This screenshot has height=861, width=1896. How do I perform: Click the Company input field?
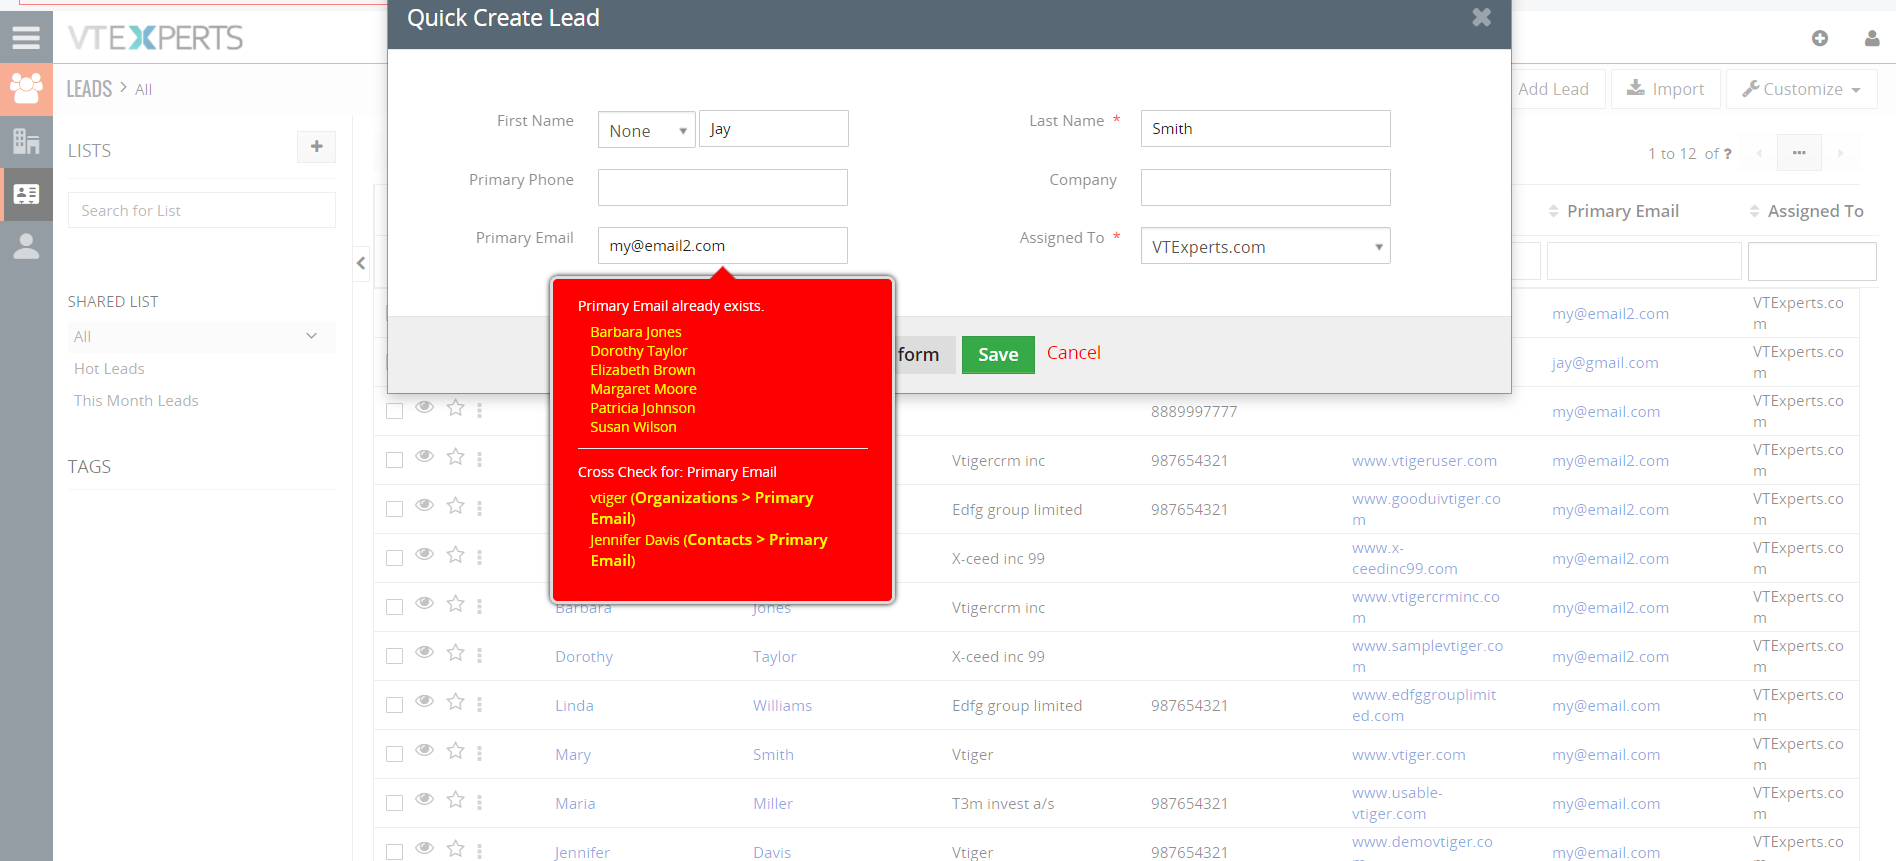pyautogui.click(x=1265, y=187)
